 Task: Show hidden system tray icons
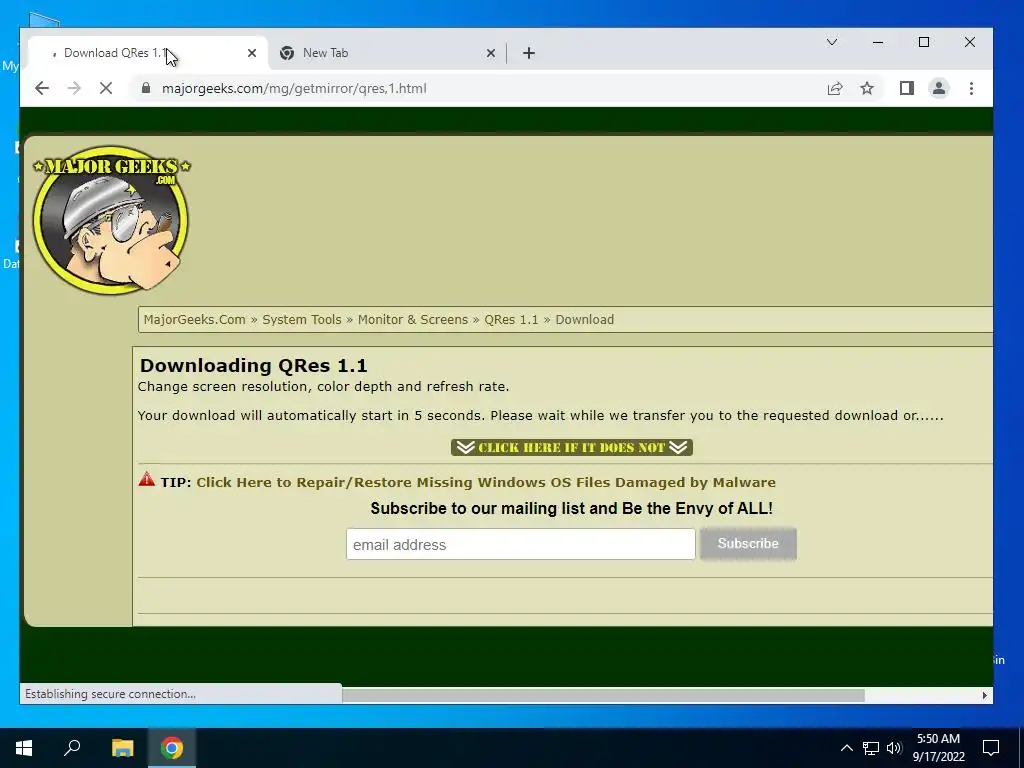[846, 748]
